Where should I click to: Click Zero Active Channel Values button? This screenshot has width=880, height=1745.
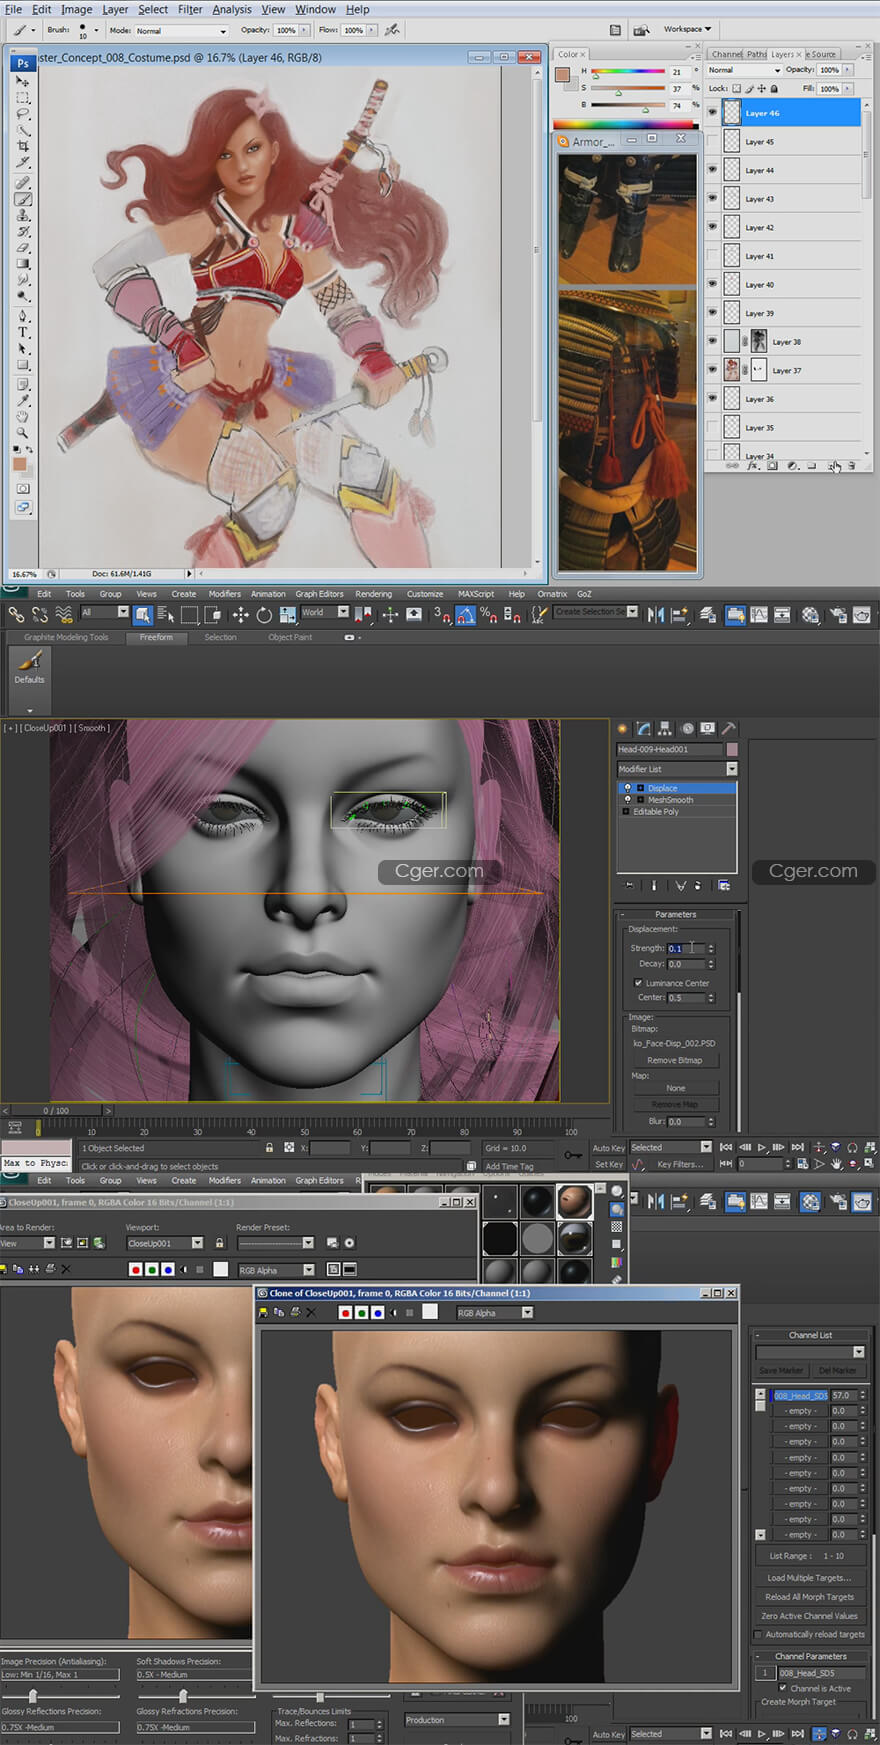click(810, 1616)
